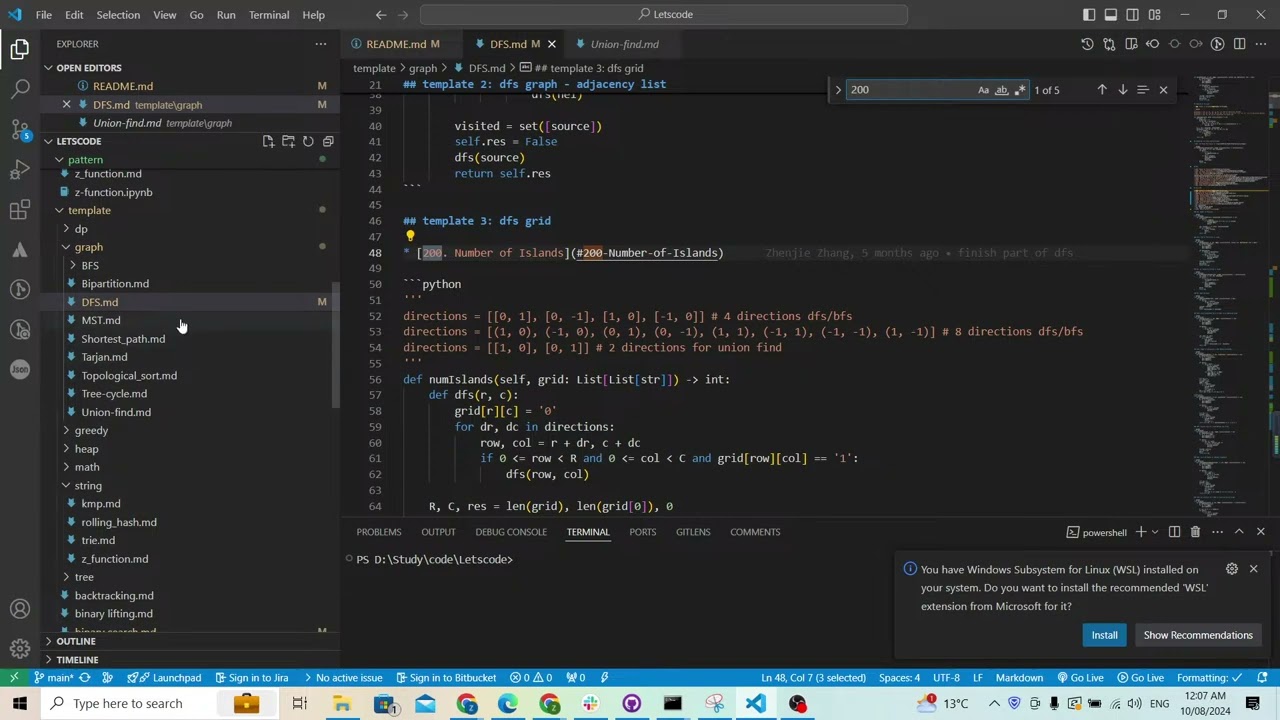Switch to Union-find.md editor tab

point(624,44)
